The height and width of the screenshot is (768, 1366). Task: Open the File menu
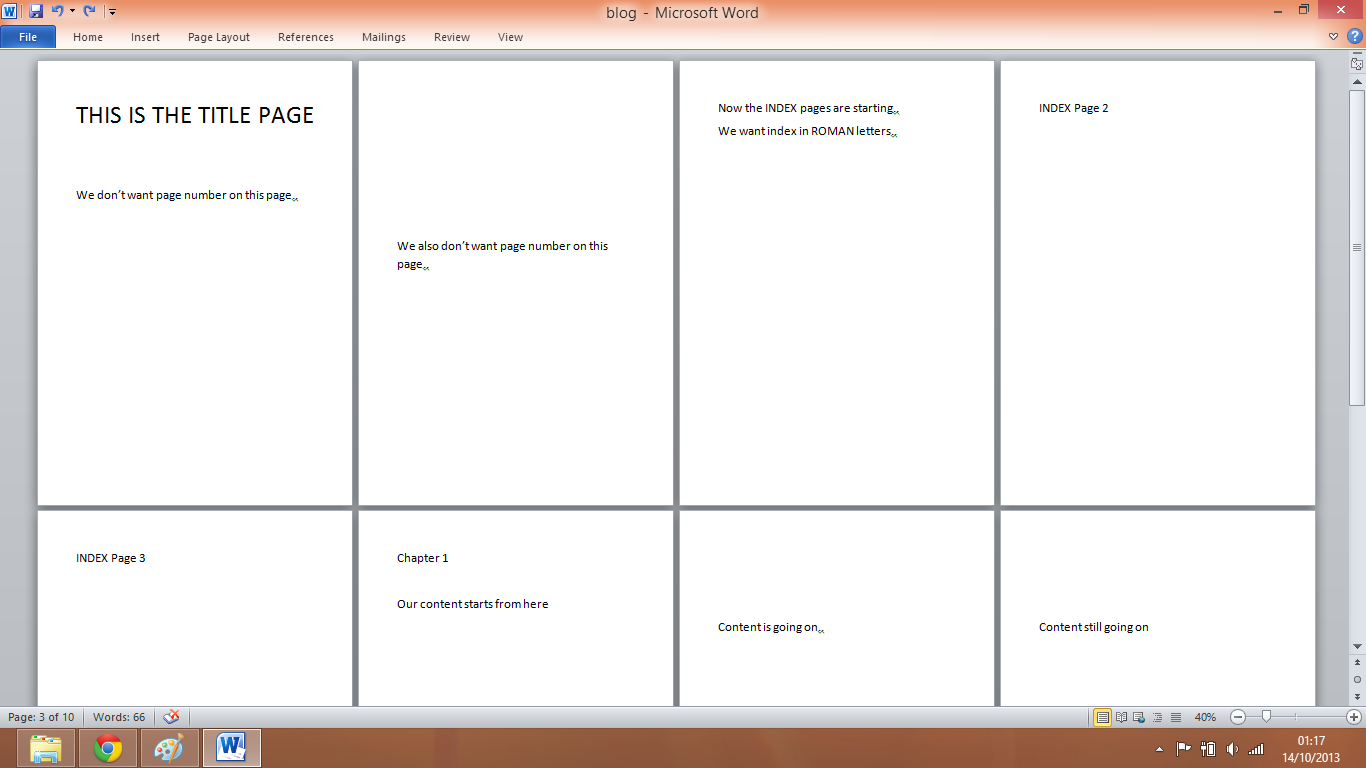pyautogui.click(x=28, y=36)
